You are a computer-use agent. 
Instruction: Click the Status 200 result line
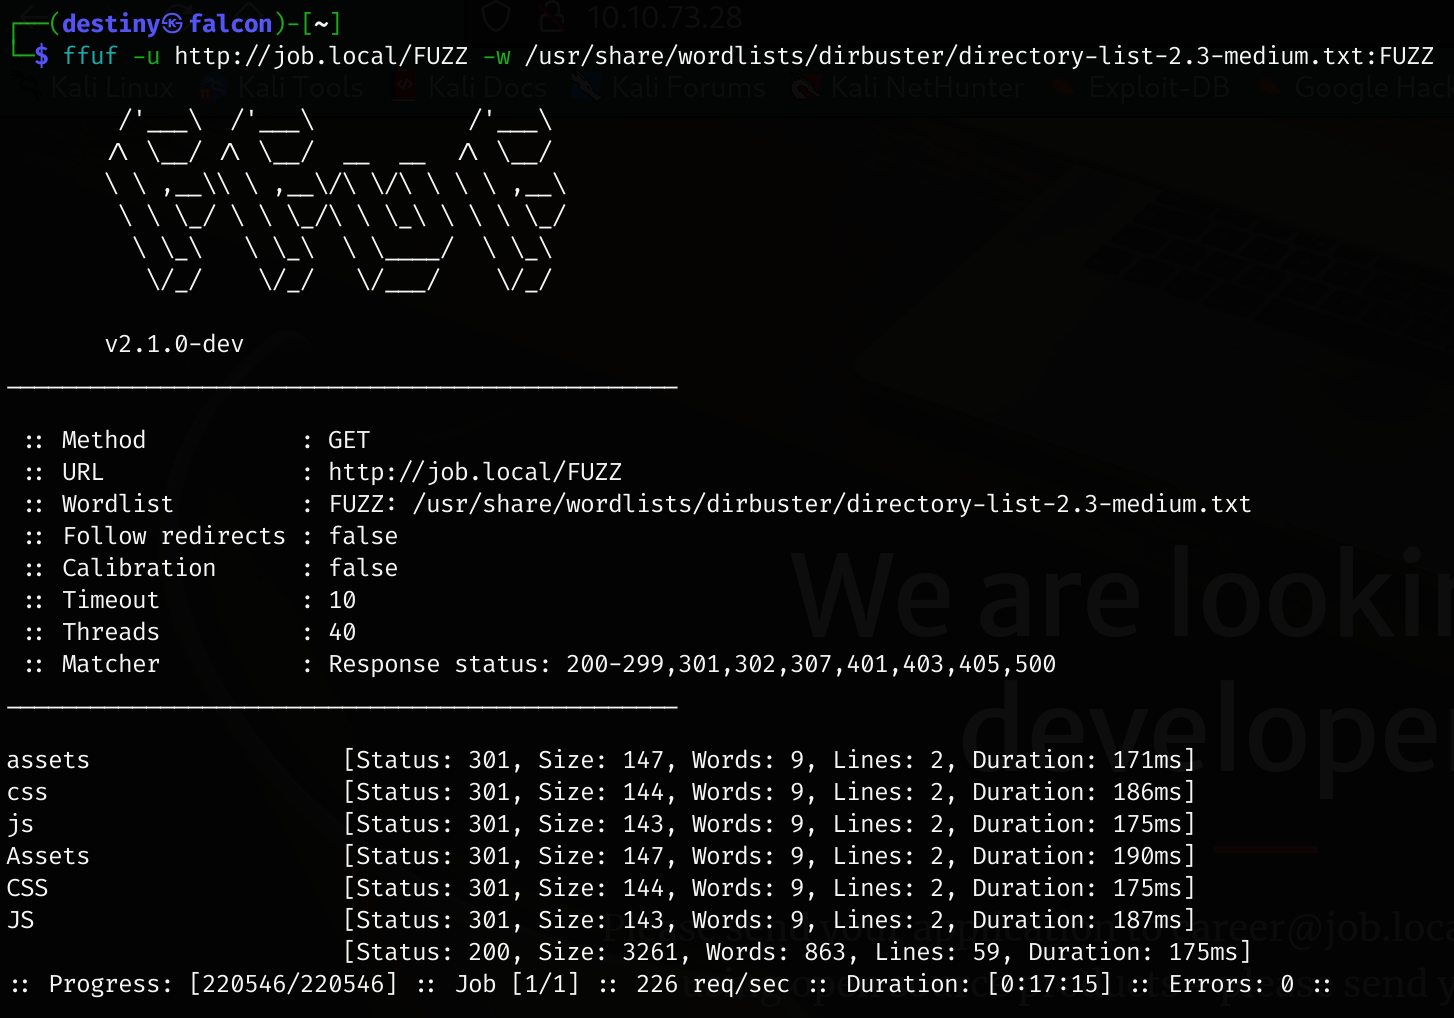coord(796,952)
